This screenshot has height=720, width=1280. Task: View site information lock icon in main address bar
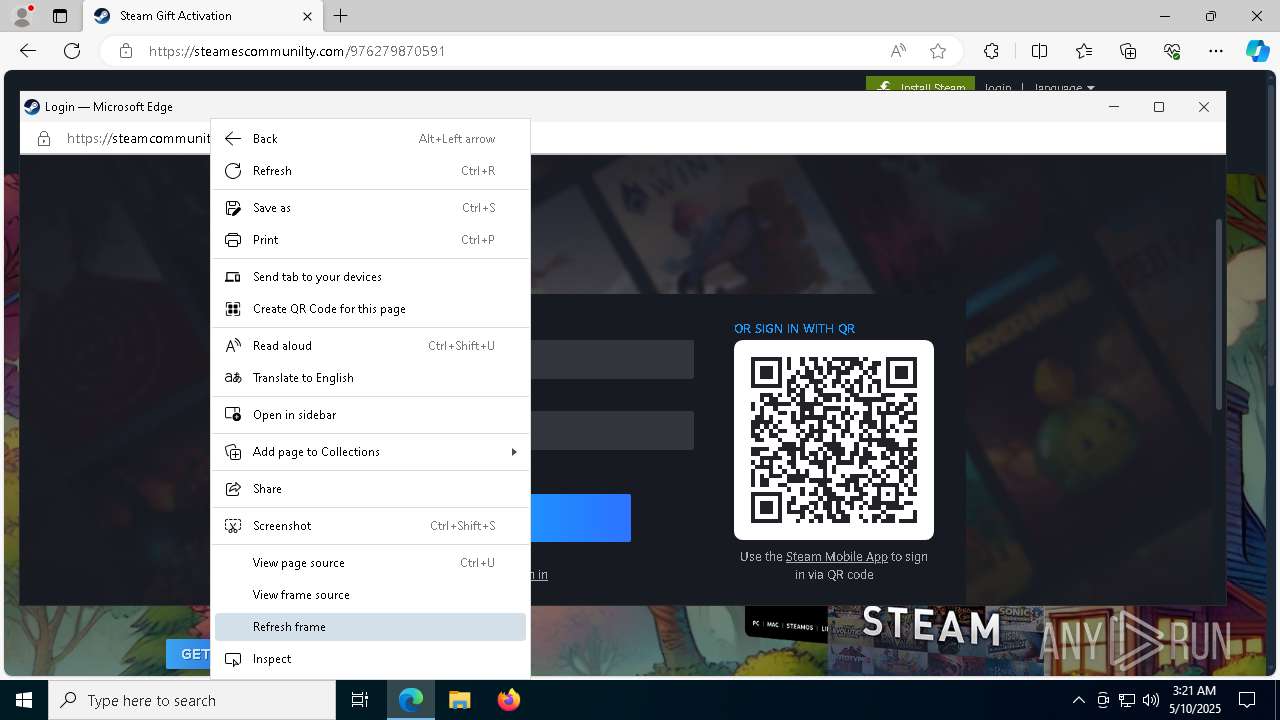click(x=125, y=51)
